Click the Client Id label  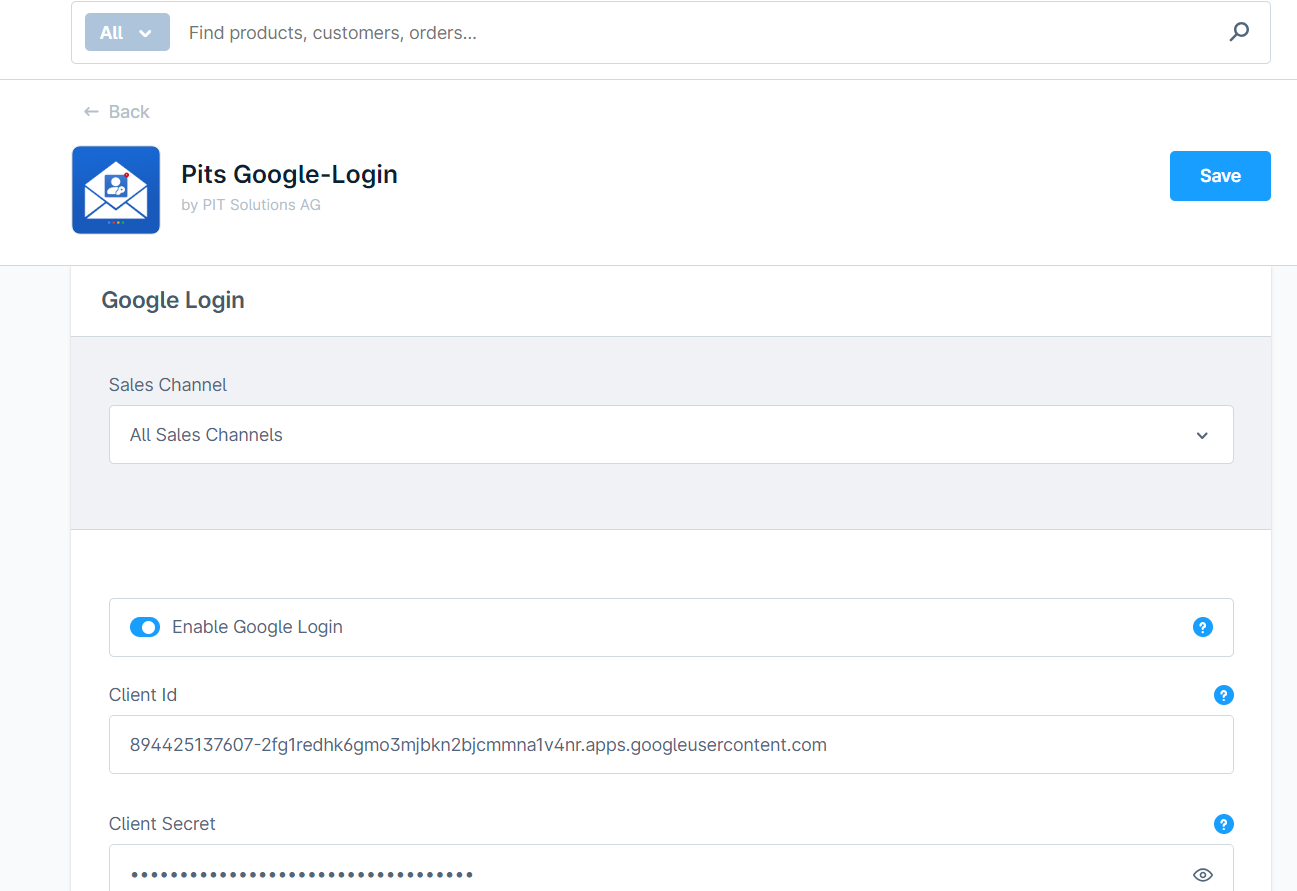(143, 695)
